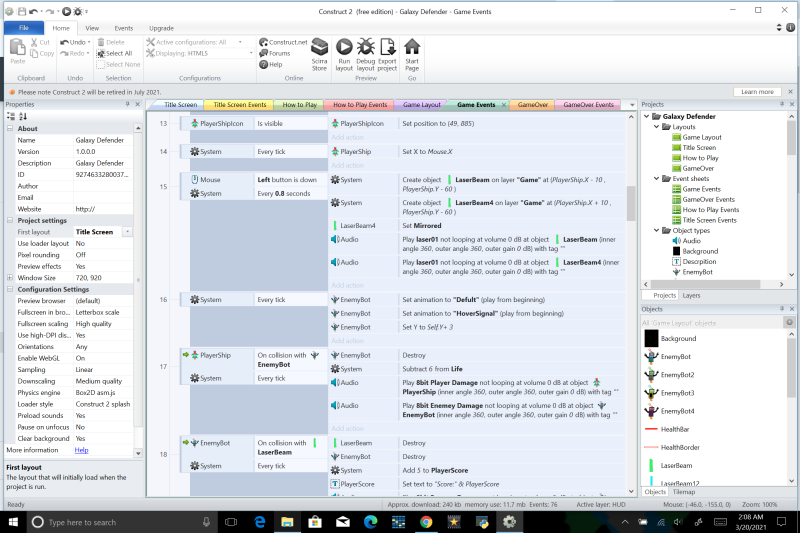
Task: Click Add action under event 14
Action: coord(347,165)
